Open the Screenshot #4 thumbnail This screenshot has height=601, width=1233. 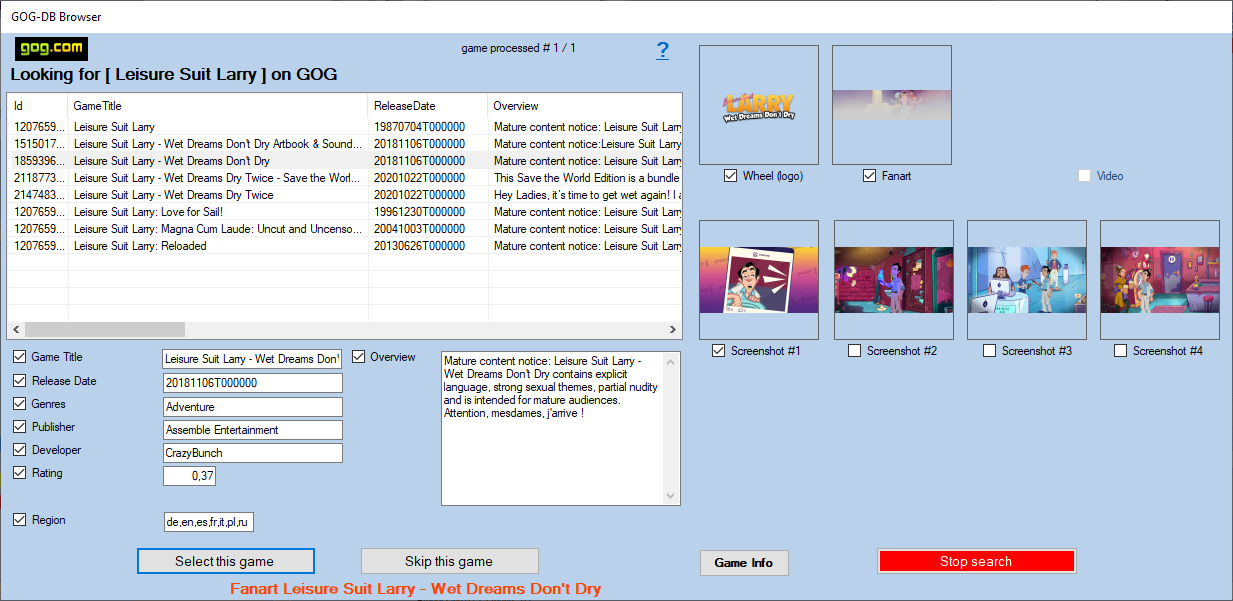[x=1159, y=279]
